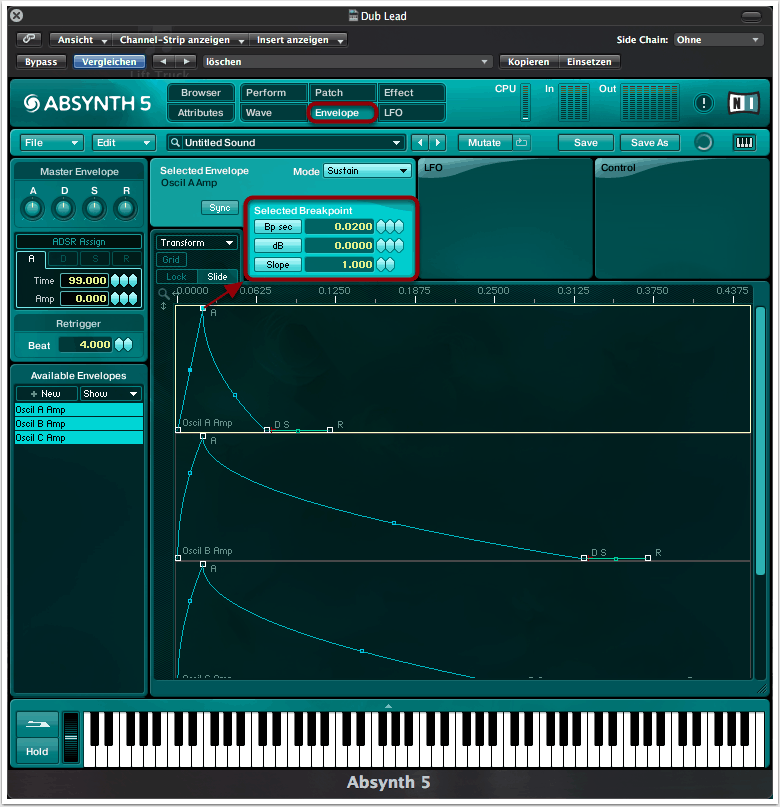Open the Side Chain Ohne dropdown
Image resolution: width=780 pixels, height=807 pixels.
[x=718, y=40]
